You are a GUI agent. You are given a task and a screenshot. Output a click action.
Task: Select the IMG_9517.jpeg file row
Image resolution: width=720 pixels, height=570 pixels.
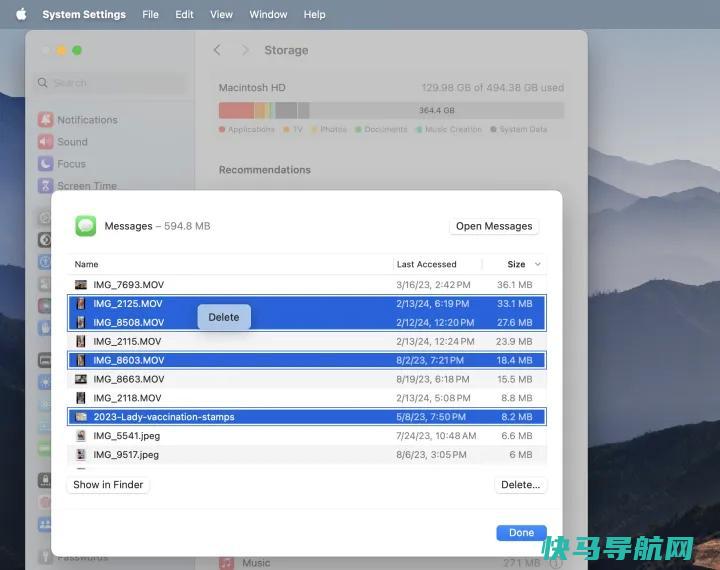[x=307, y=454]
